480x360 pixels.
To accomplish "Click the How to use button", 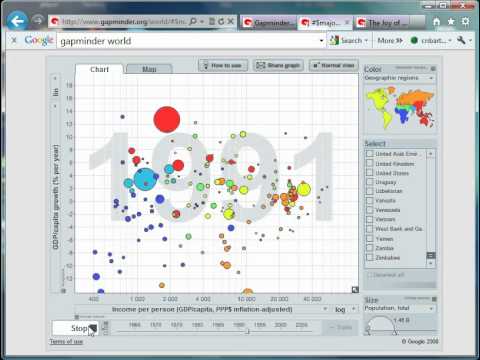I will pos(223,65).
